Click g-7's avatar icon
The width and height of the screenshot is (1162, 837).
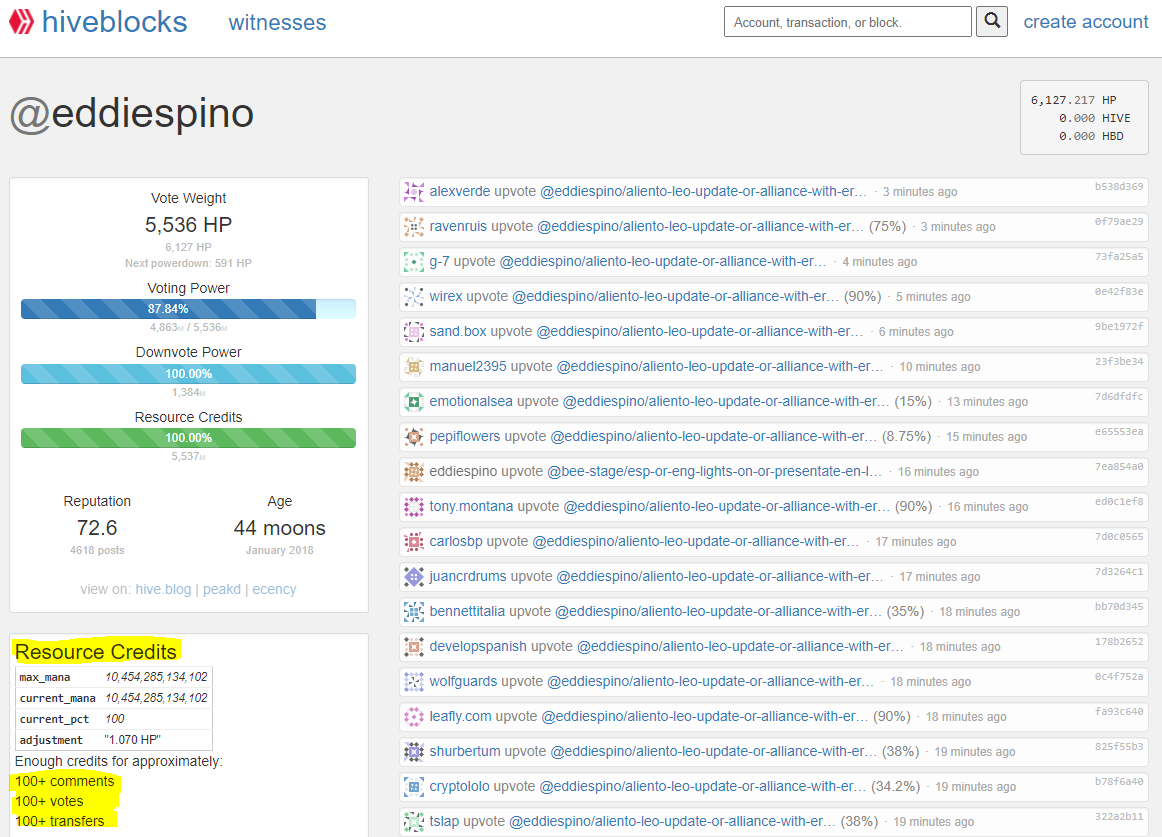click(x=414, y=261)
